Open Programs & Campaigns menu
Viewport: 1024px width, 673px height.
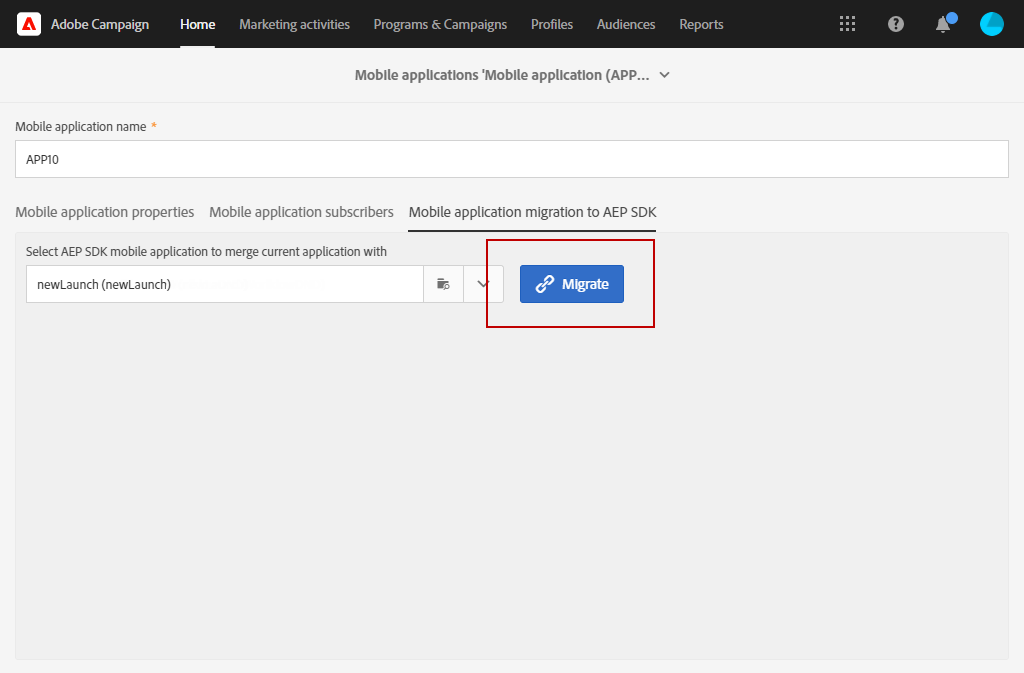(440, 24)
